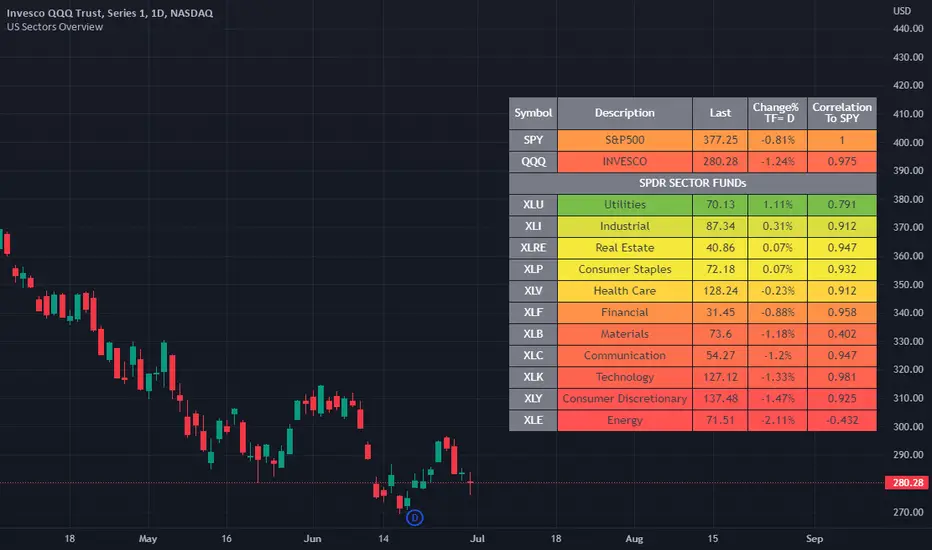Click Consumer Discretionary last price 137.48
This screenshot has width=932, height=550.
(x=720, y=398)
